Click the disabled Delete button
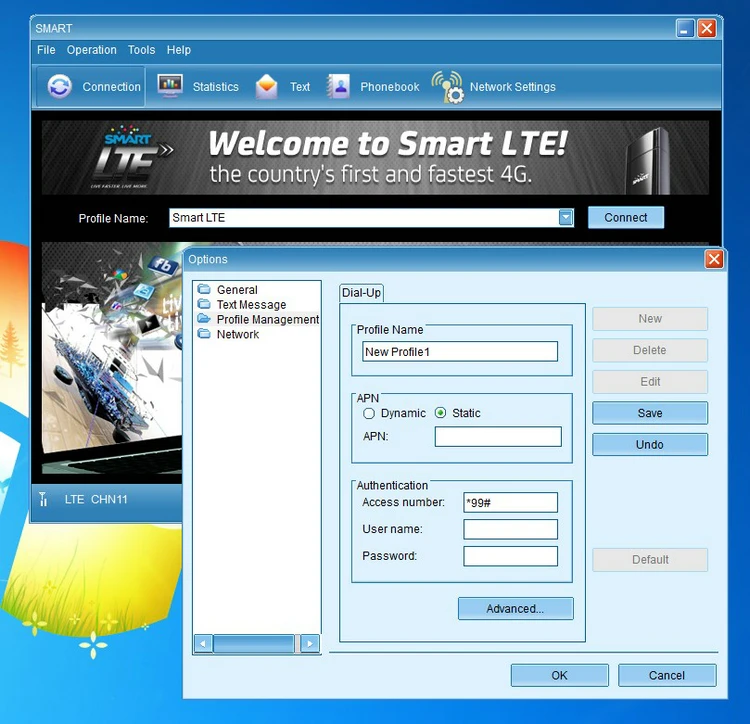750x724 pixels. coord(650,351)
